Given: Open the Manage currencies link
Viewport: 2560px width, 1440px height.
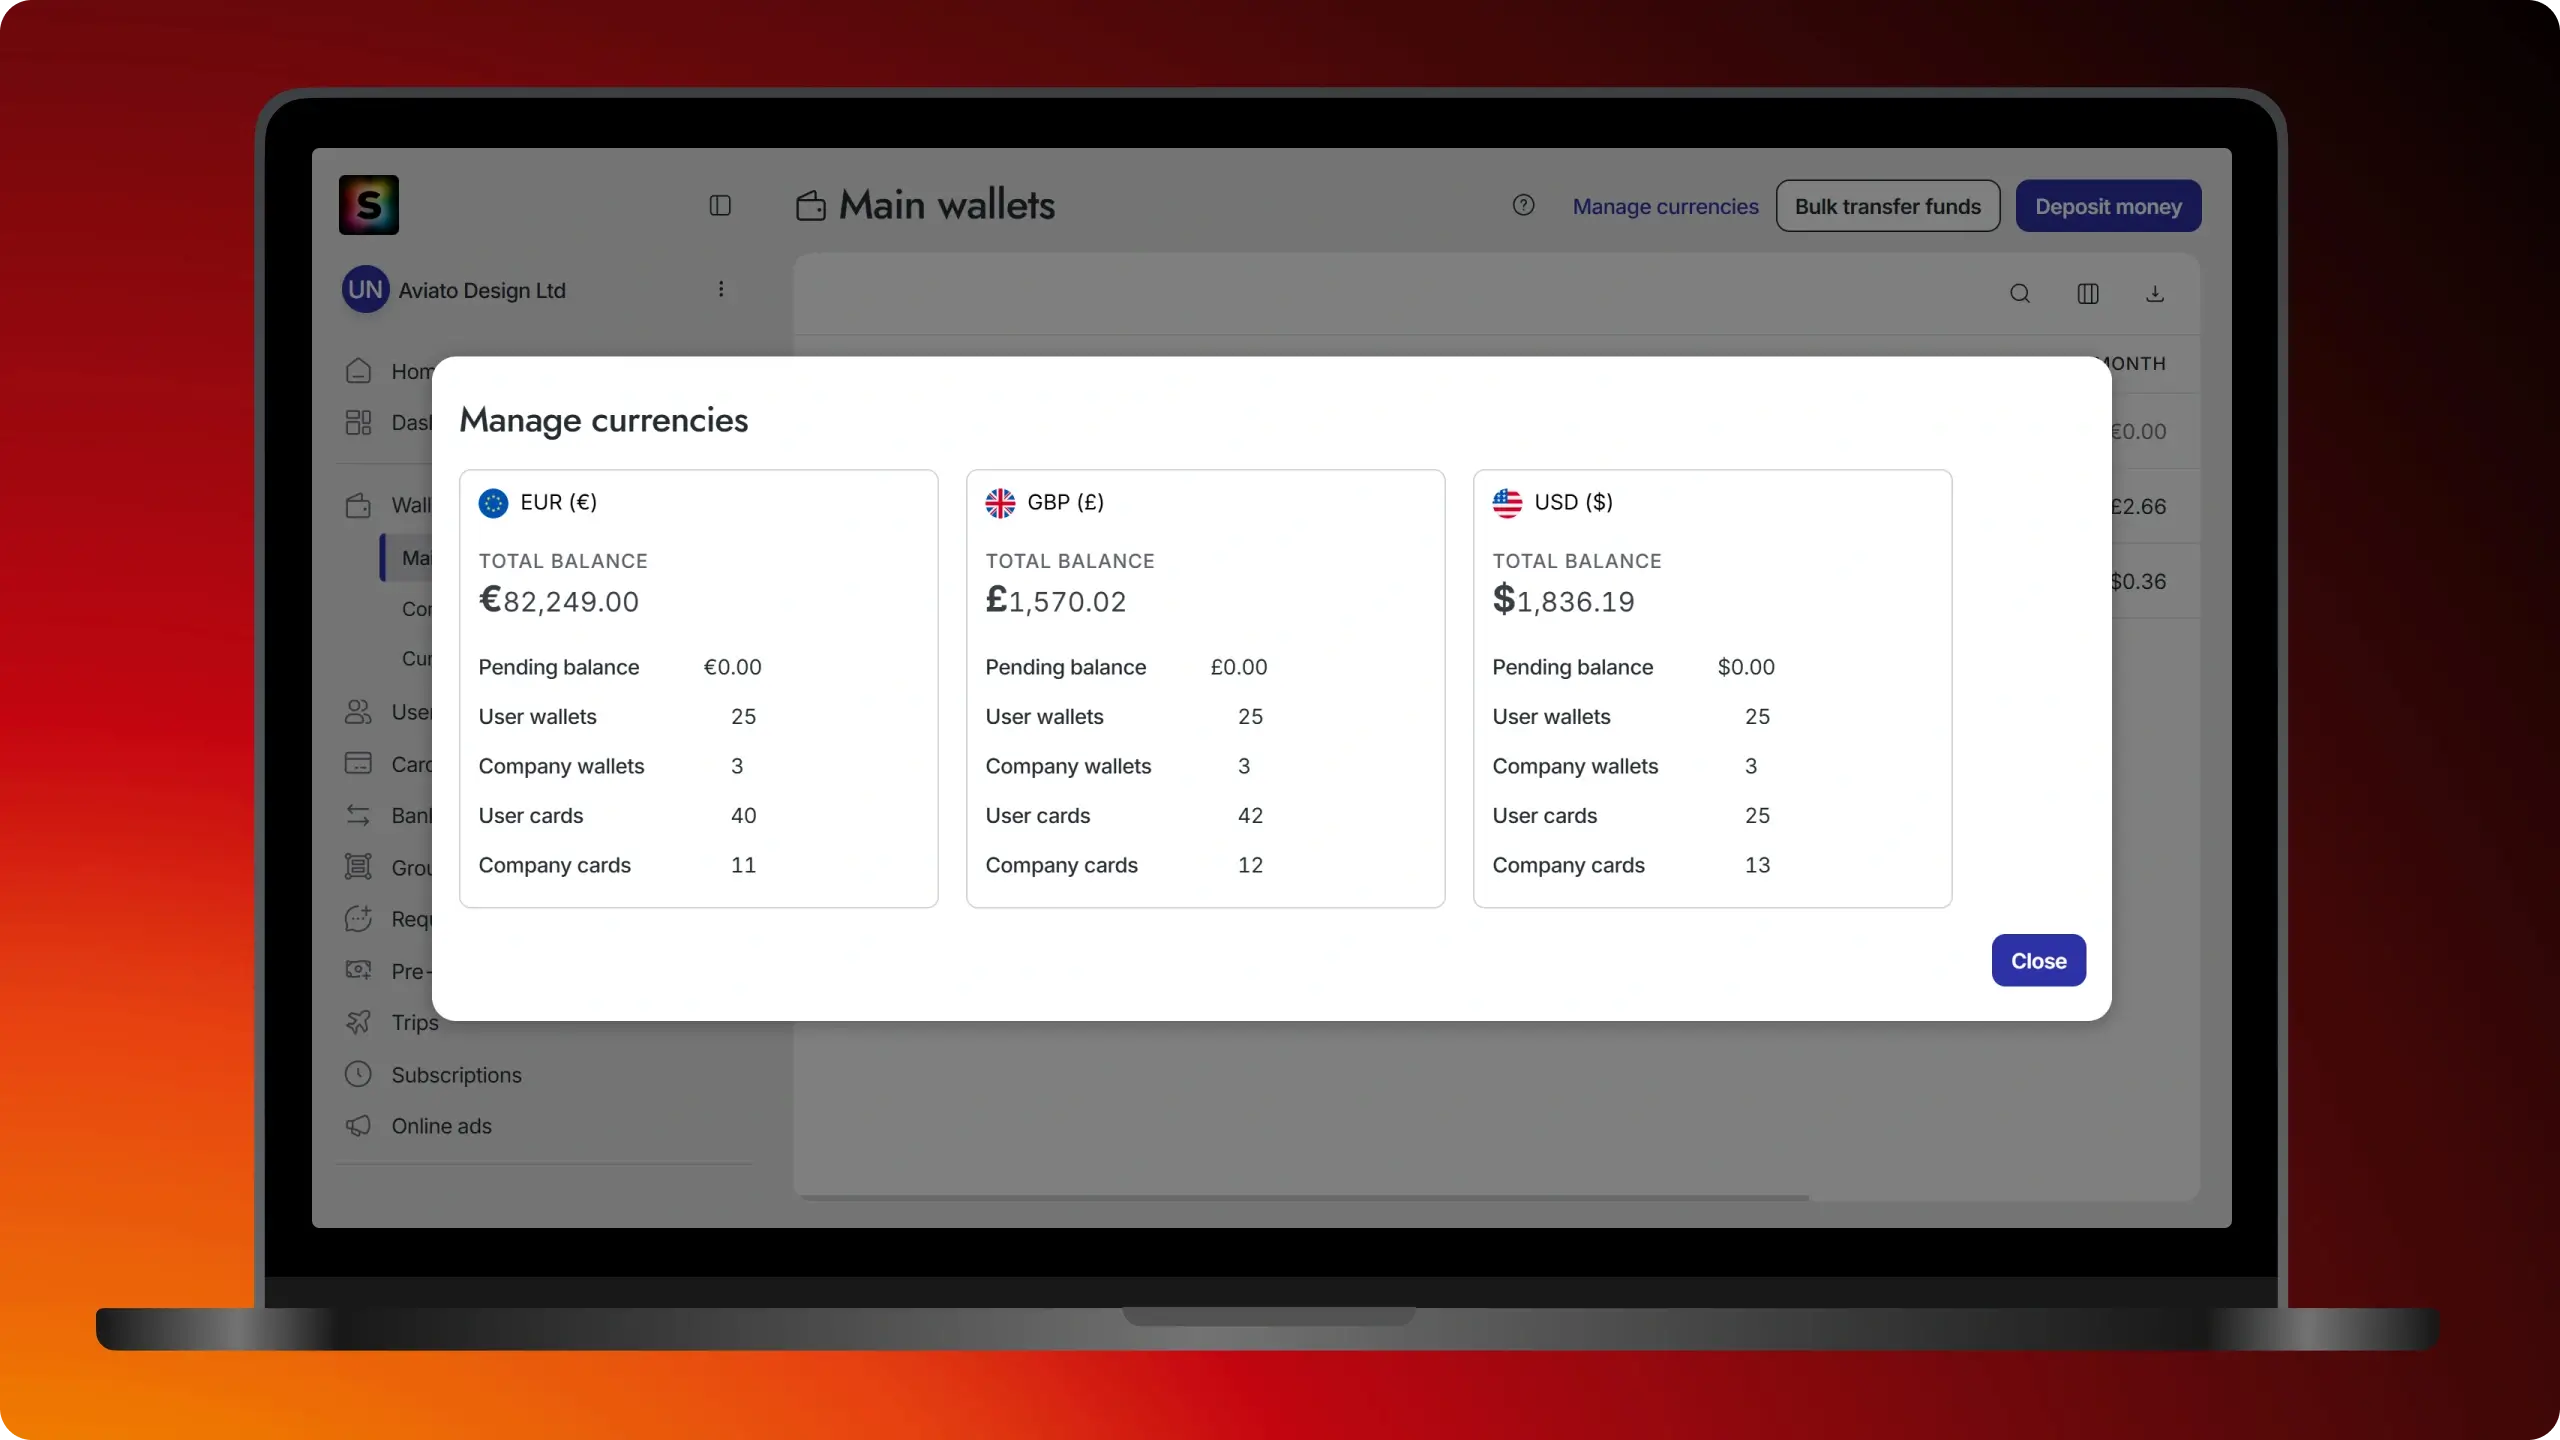Looking at the screenshot, I should coord(1665,206).
